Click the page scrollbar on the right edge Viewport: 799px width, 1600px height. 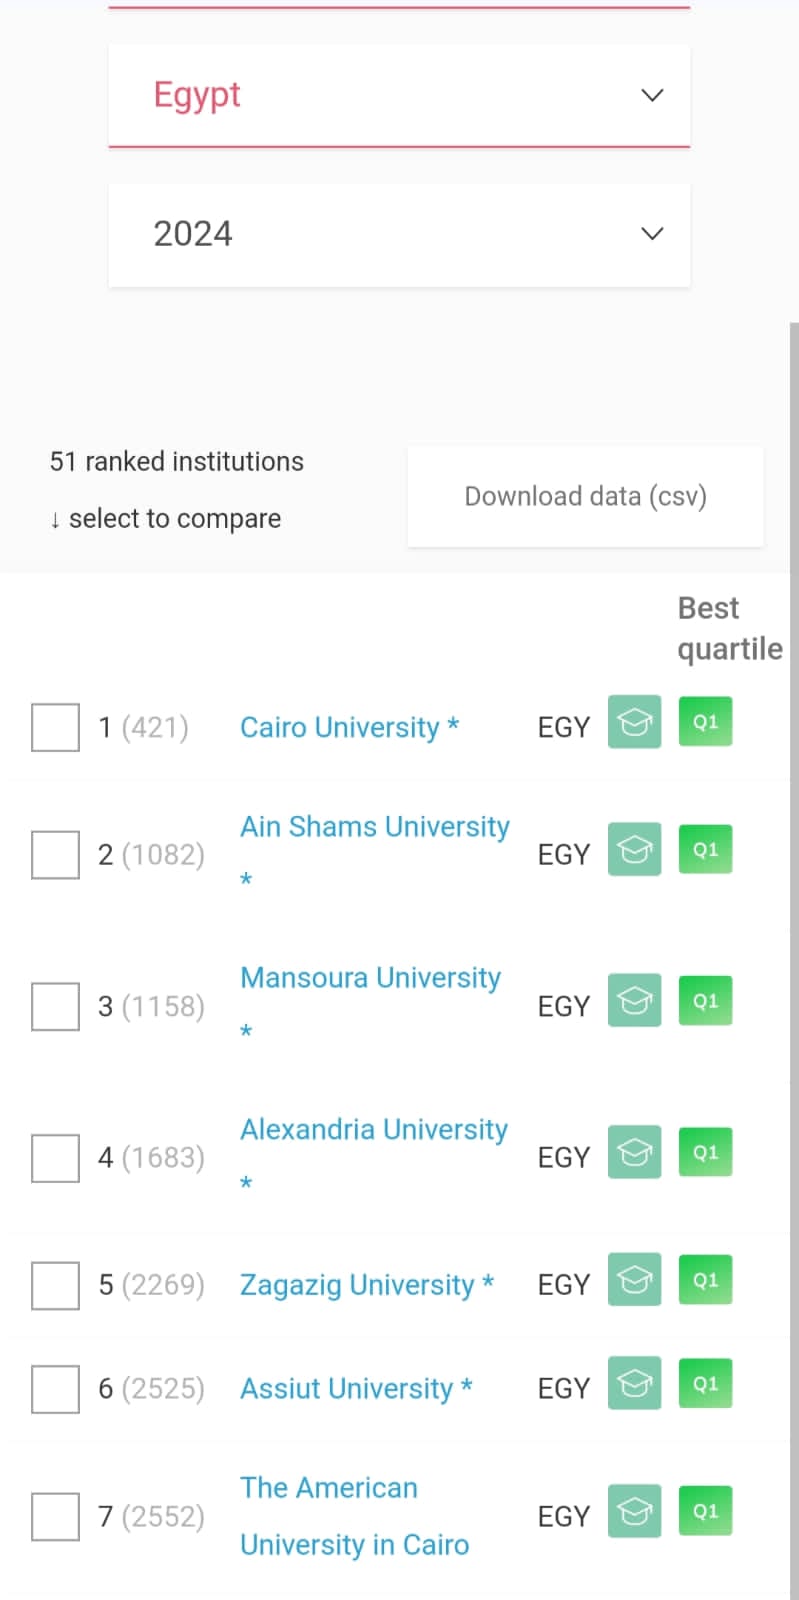[793, 900]
